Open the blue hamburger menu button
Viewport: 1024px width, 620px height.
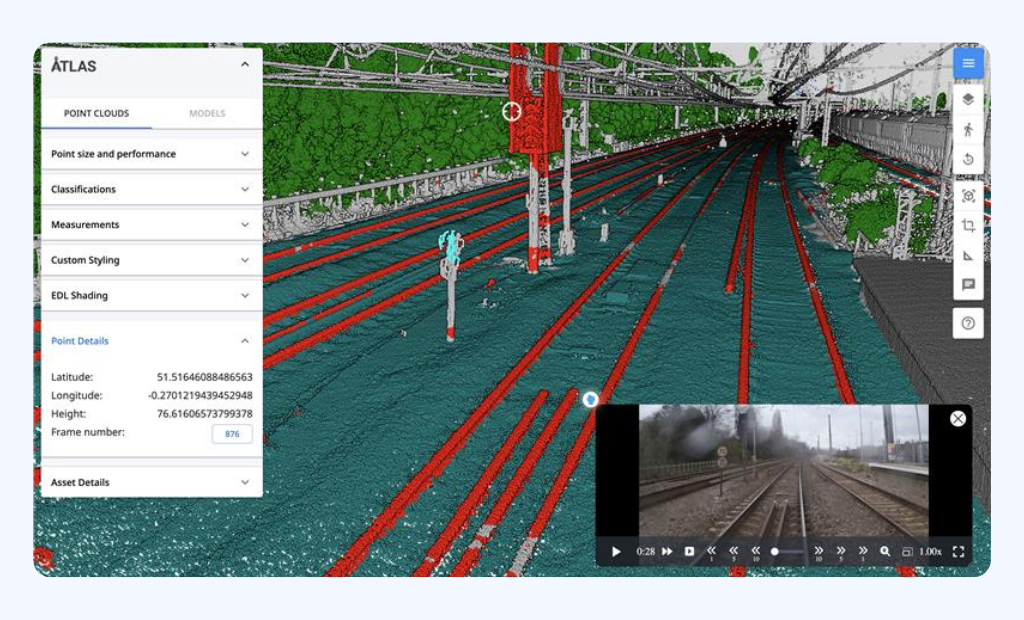(967, 64)
